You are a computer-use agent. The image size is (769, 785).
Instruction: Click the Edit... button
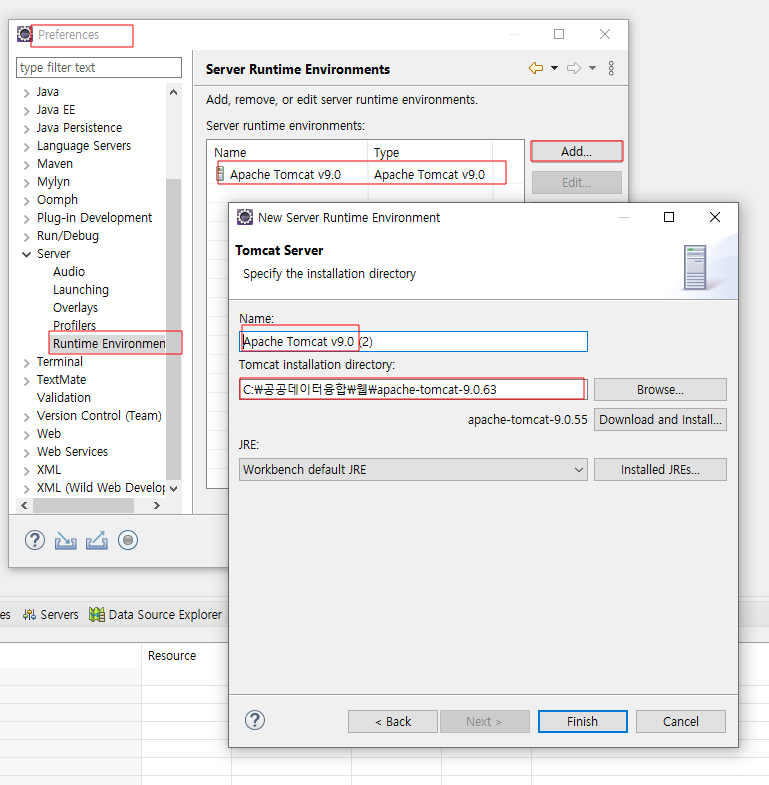click(576, 183)
